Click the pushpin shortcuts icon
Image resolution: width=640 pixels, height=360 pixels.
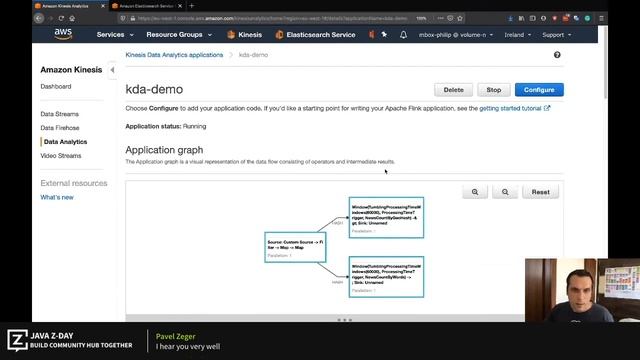(x=384, y=35)
